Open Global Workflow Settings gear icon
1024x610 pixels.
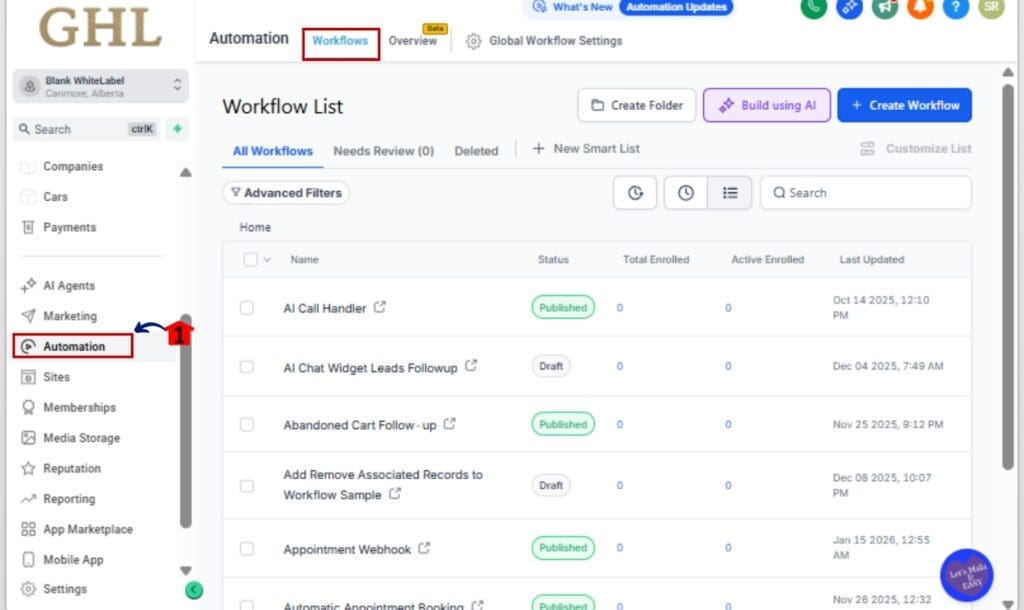(473, 41)
